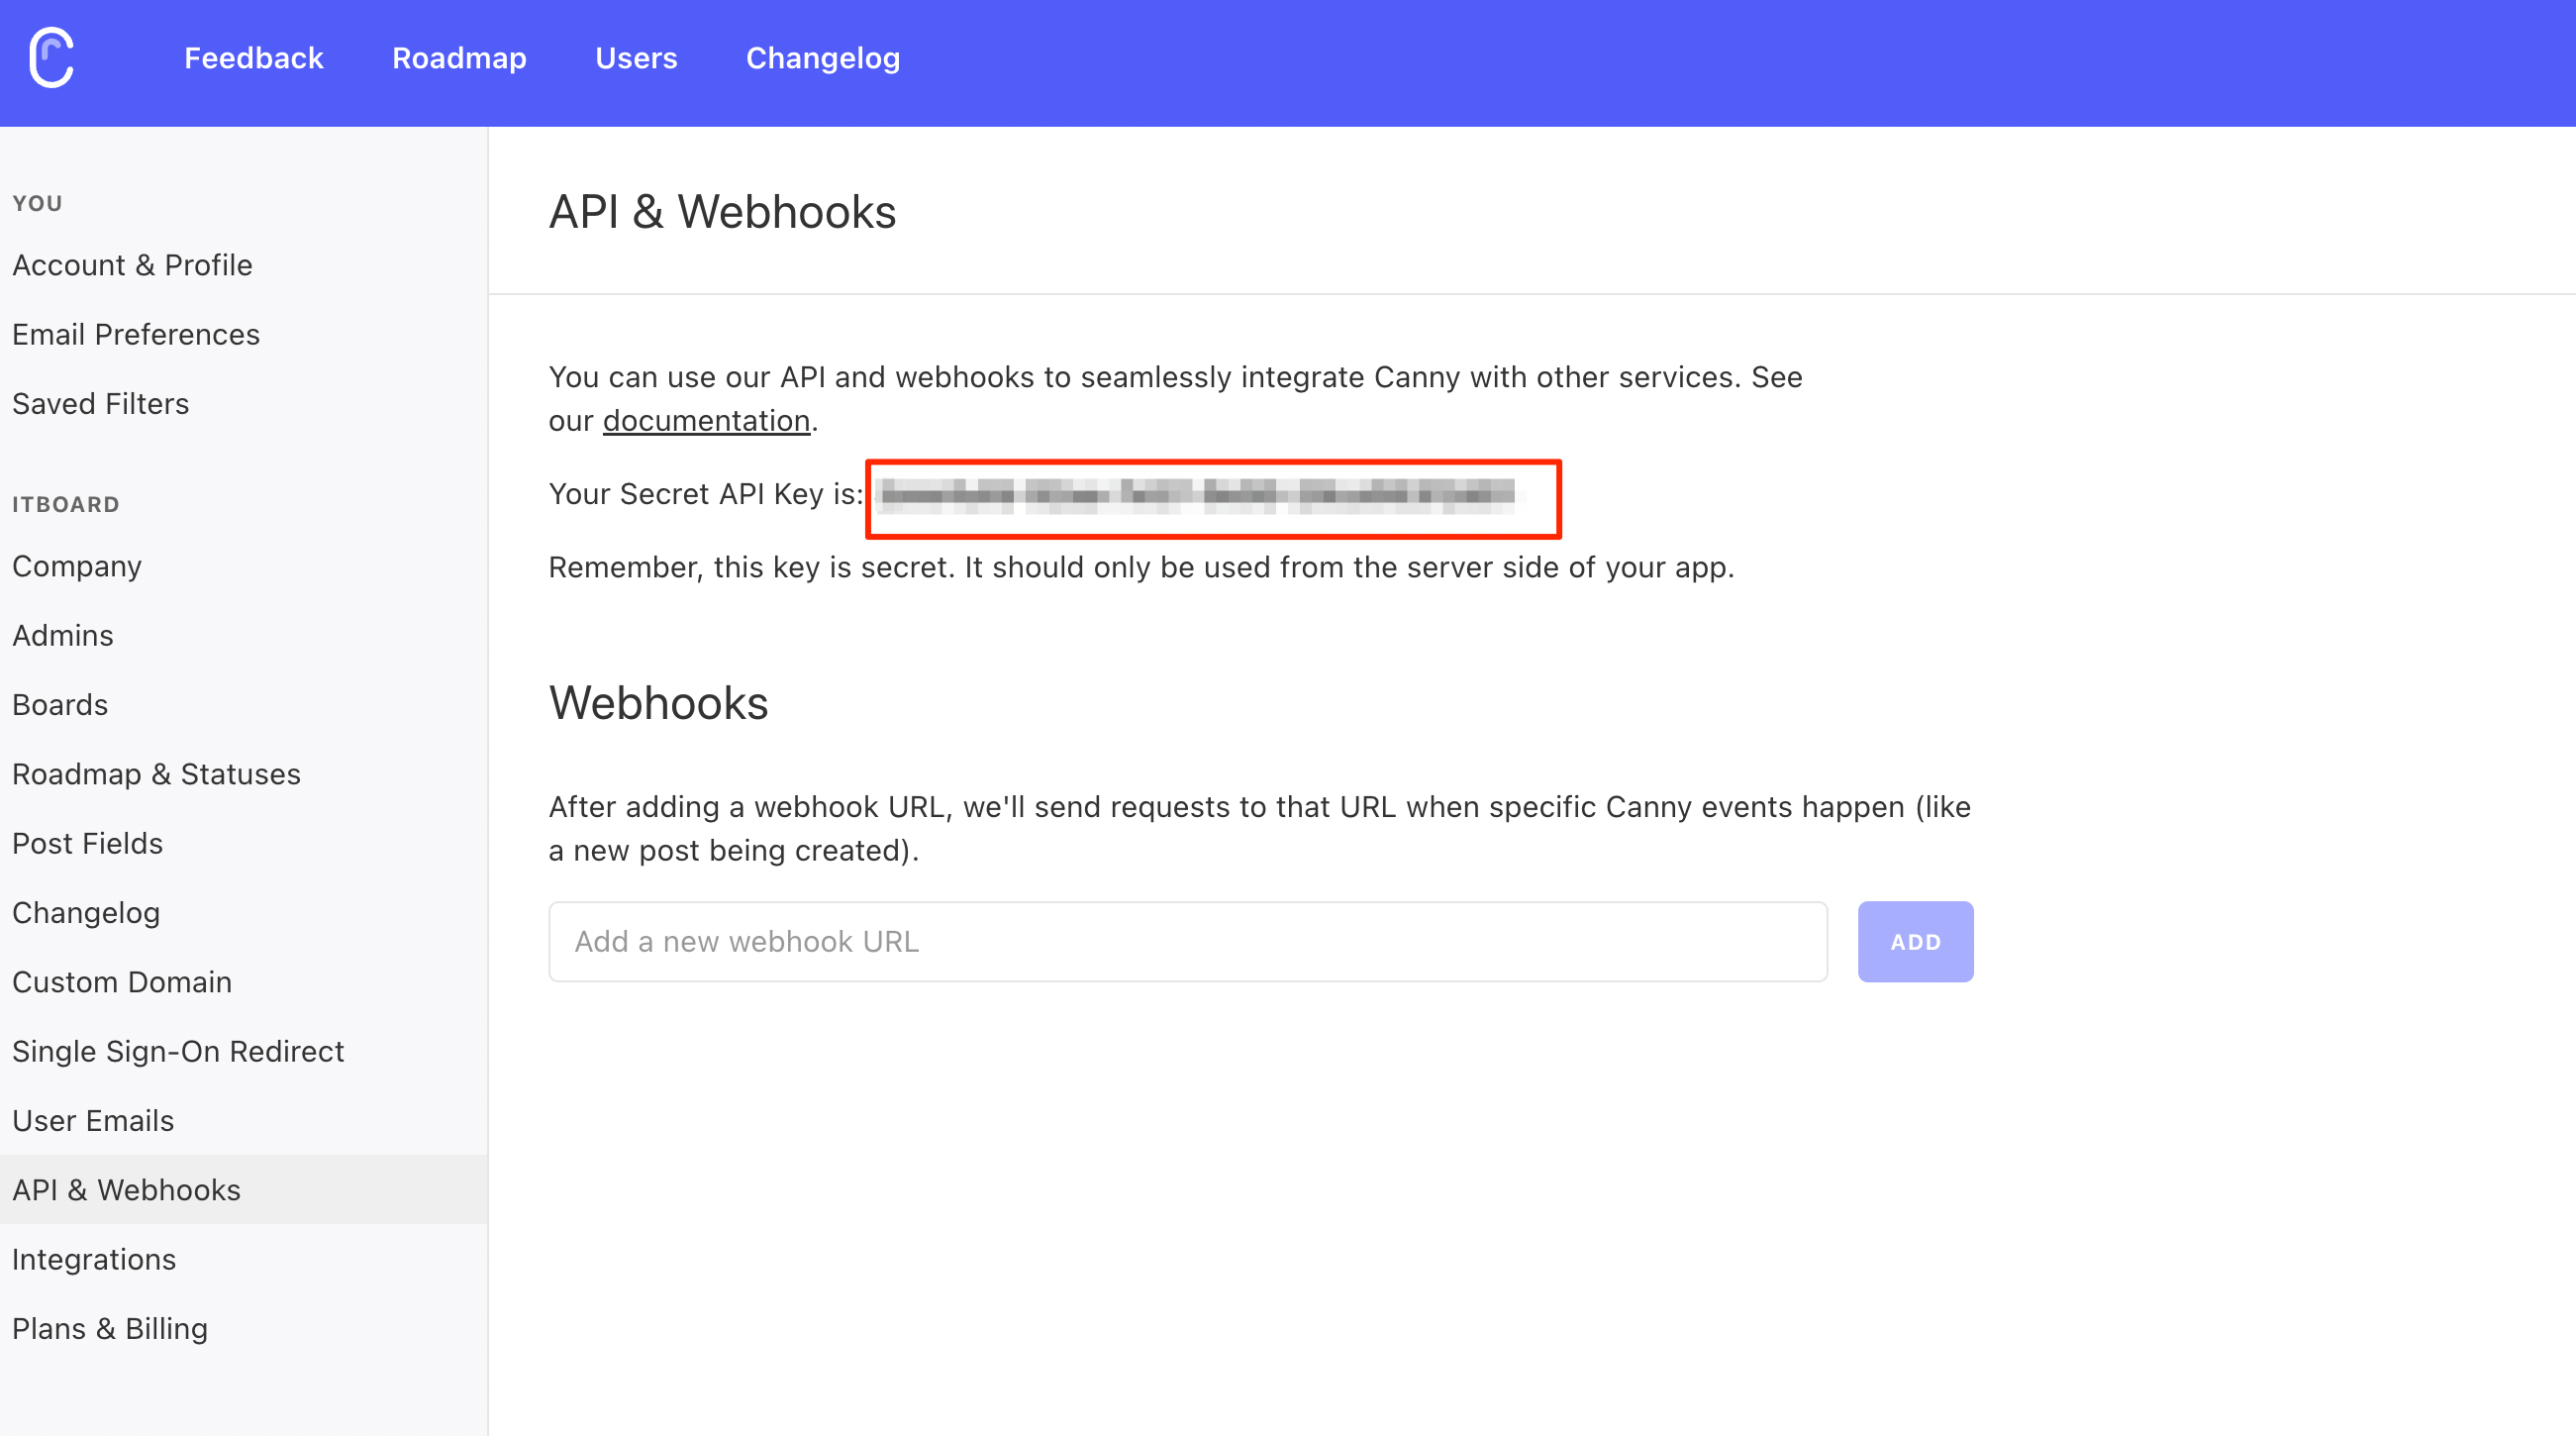Open Custom Domain settings
The image size is (2576, 1436).
(x=122, y=982)
